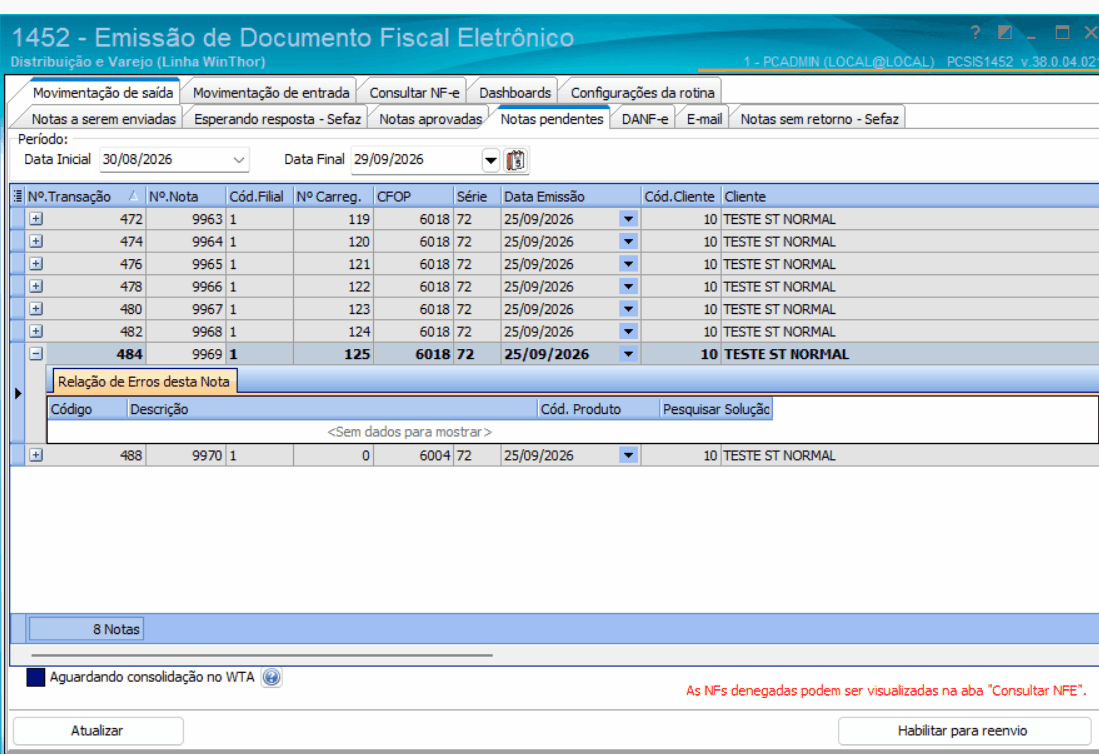This screenshot has height=754, width=1099.
Task: Expand transaction row 476
Action: coord(36,263)
